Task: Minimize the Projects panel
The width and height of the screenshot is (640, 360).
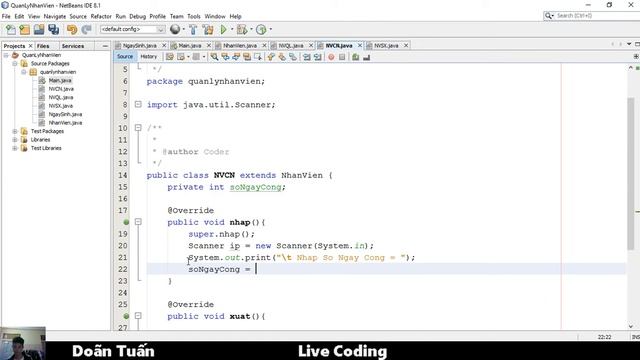Action: 105,46
